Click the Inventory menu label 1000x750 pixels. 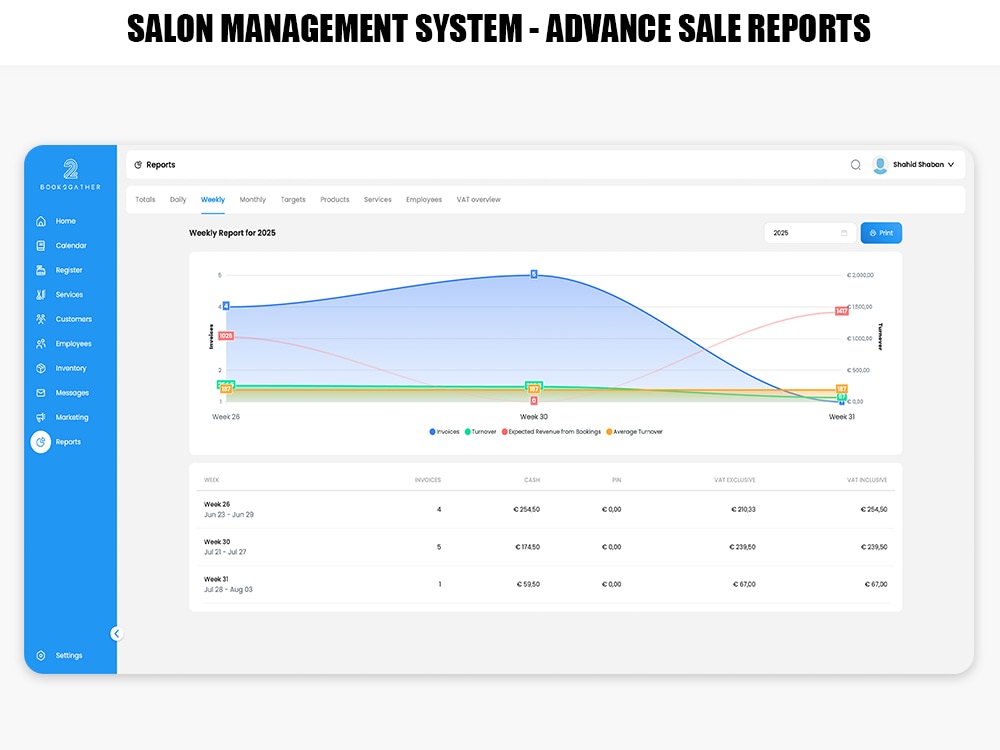(x=71, y=369)
